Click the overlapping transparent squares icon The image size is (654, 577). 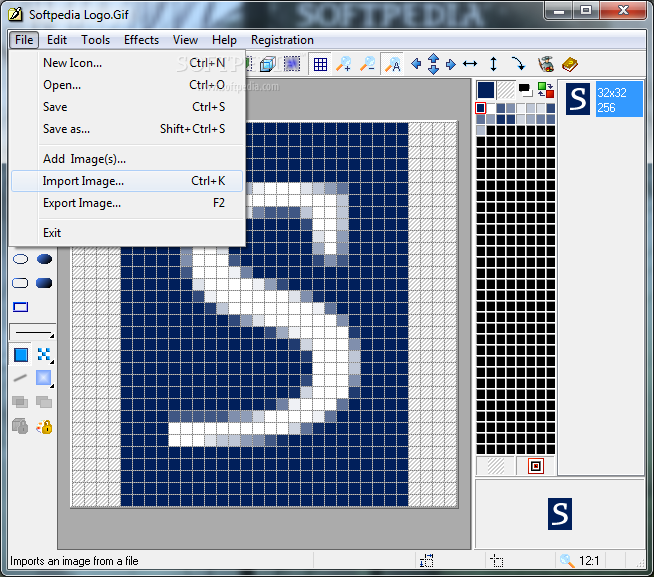20,402
